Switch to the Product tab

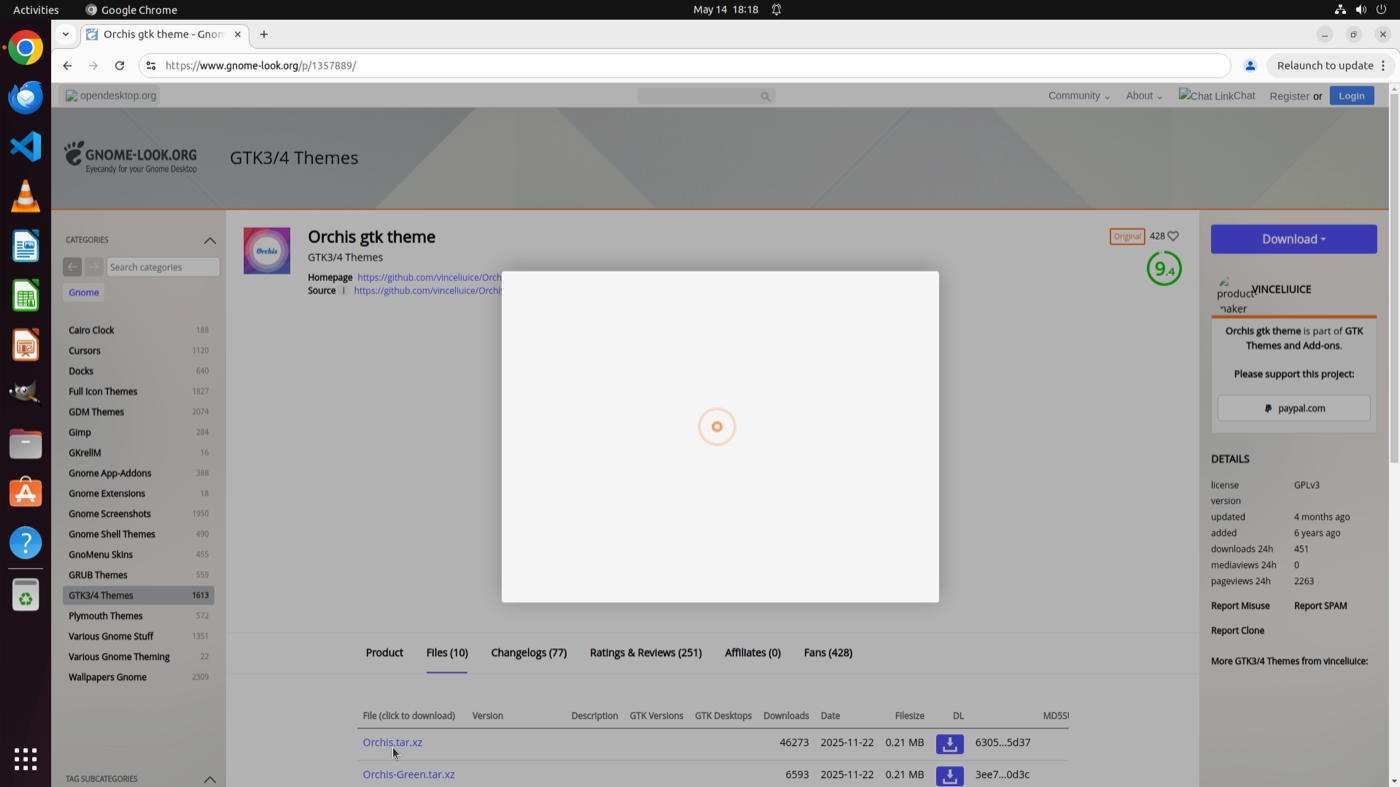click(x=384, y=653)
